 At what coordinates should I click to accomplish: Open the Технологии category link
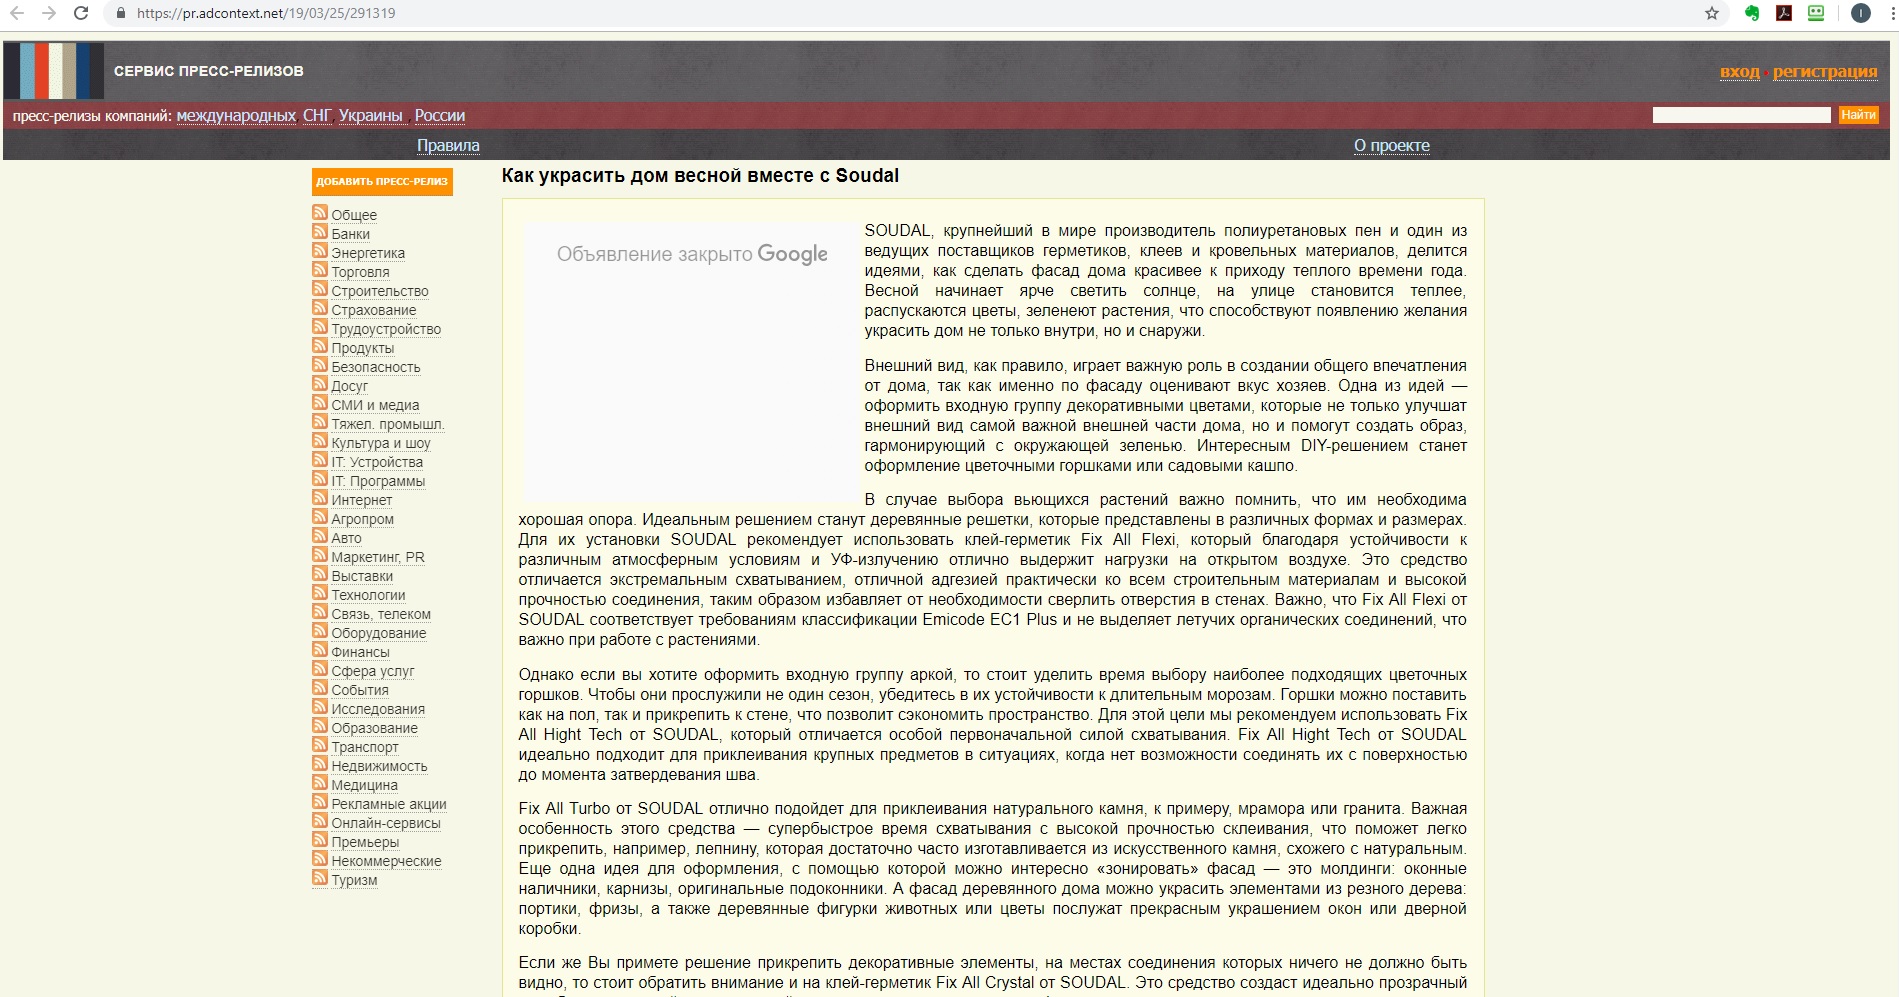click(368, 595)
